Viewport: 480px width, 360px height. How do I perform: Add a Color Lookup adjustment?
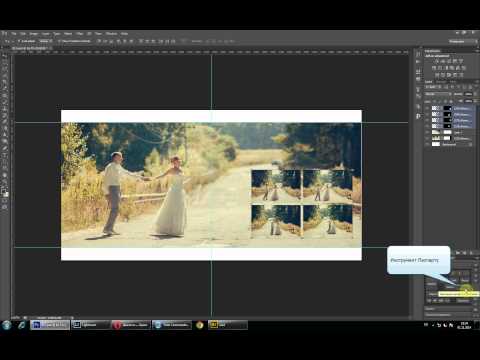464,68
